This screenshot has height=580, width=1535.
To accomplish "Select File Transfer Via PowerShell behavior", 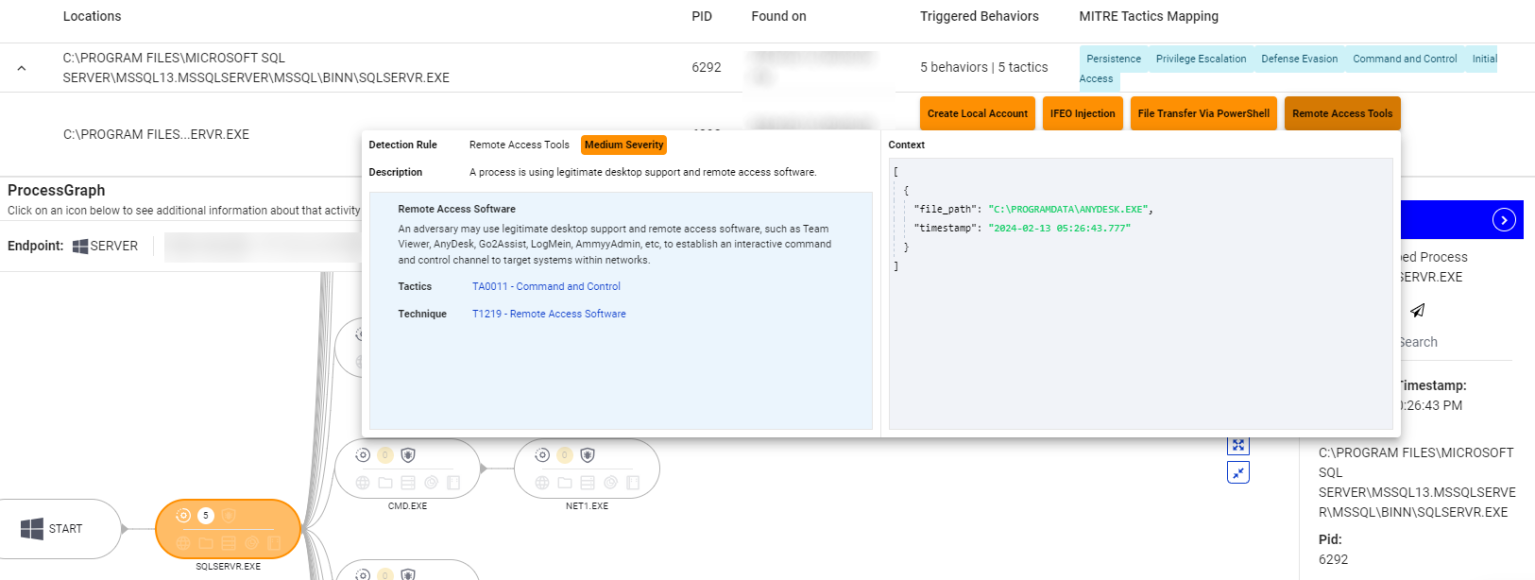I will (1203, 114).
